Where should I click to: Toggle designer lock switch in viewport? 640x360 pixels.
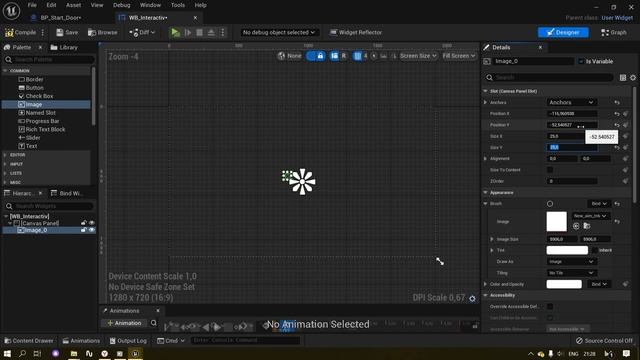[x=316, y=56]
